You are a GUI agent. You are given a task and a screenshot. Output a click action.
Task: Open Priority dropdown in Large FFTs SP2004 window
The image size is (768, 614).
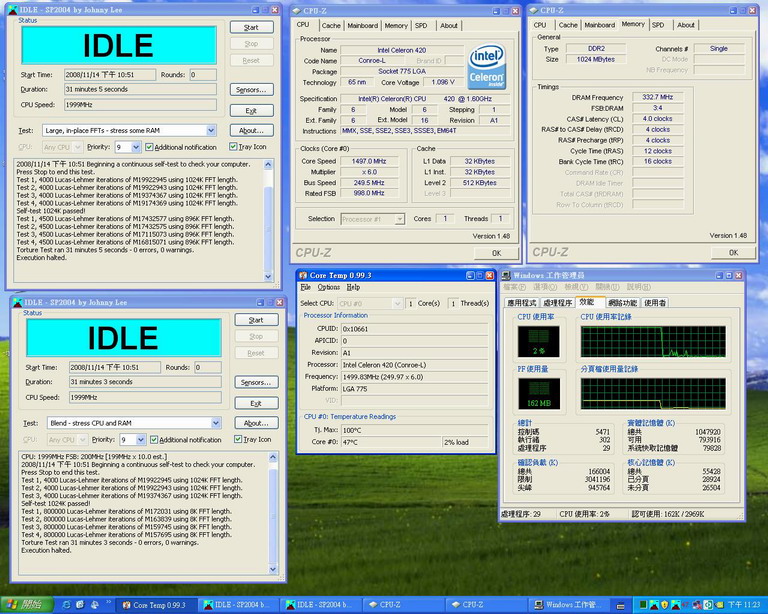click(x=136, y=147)
